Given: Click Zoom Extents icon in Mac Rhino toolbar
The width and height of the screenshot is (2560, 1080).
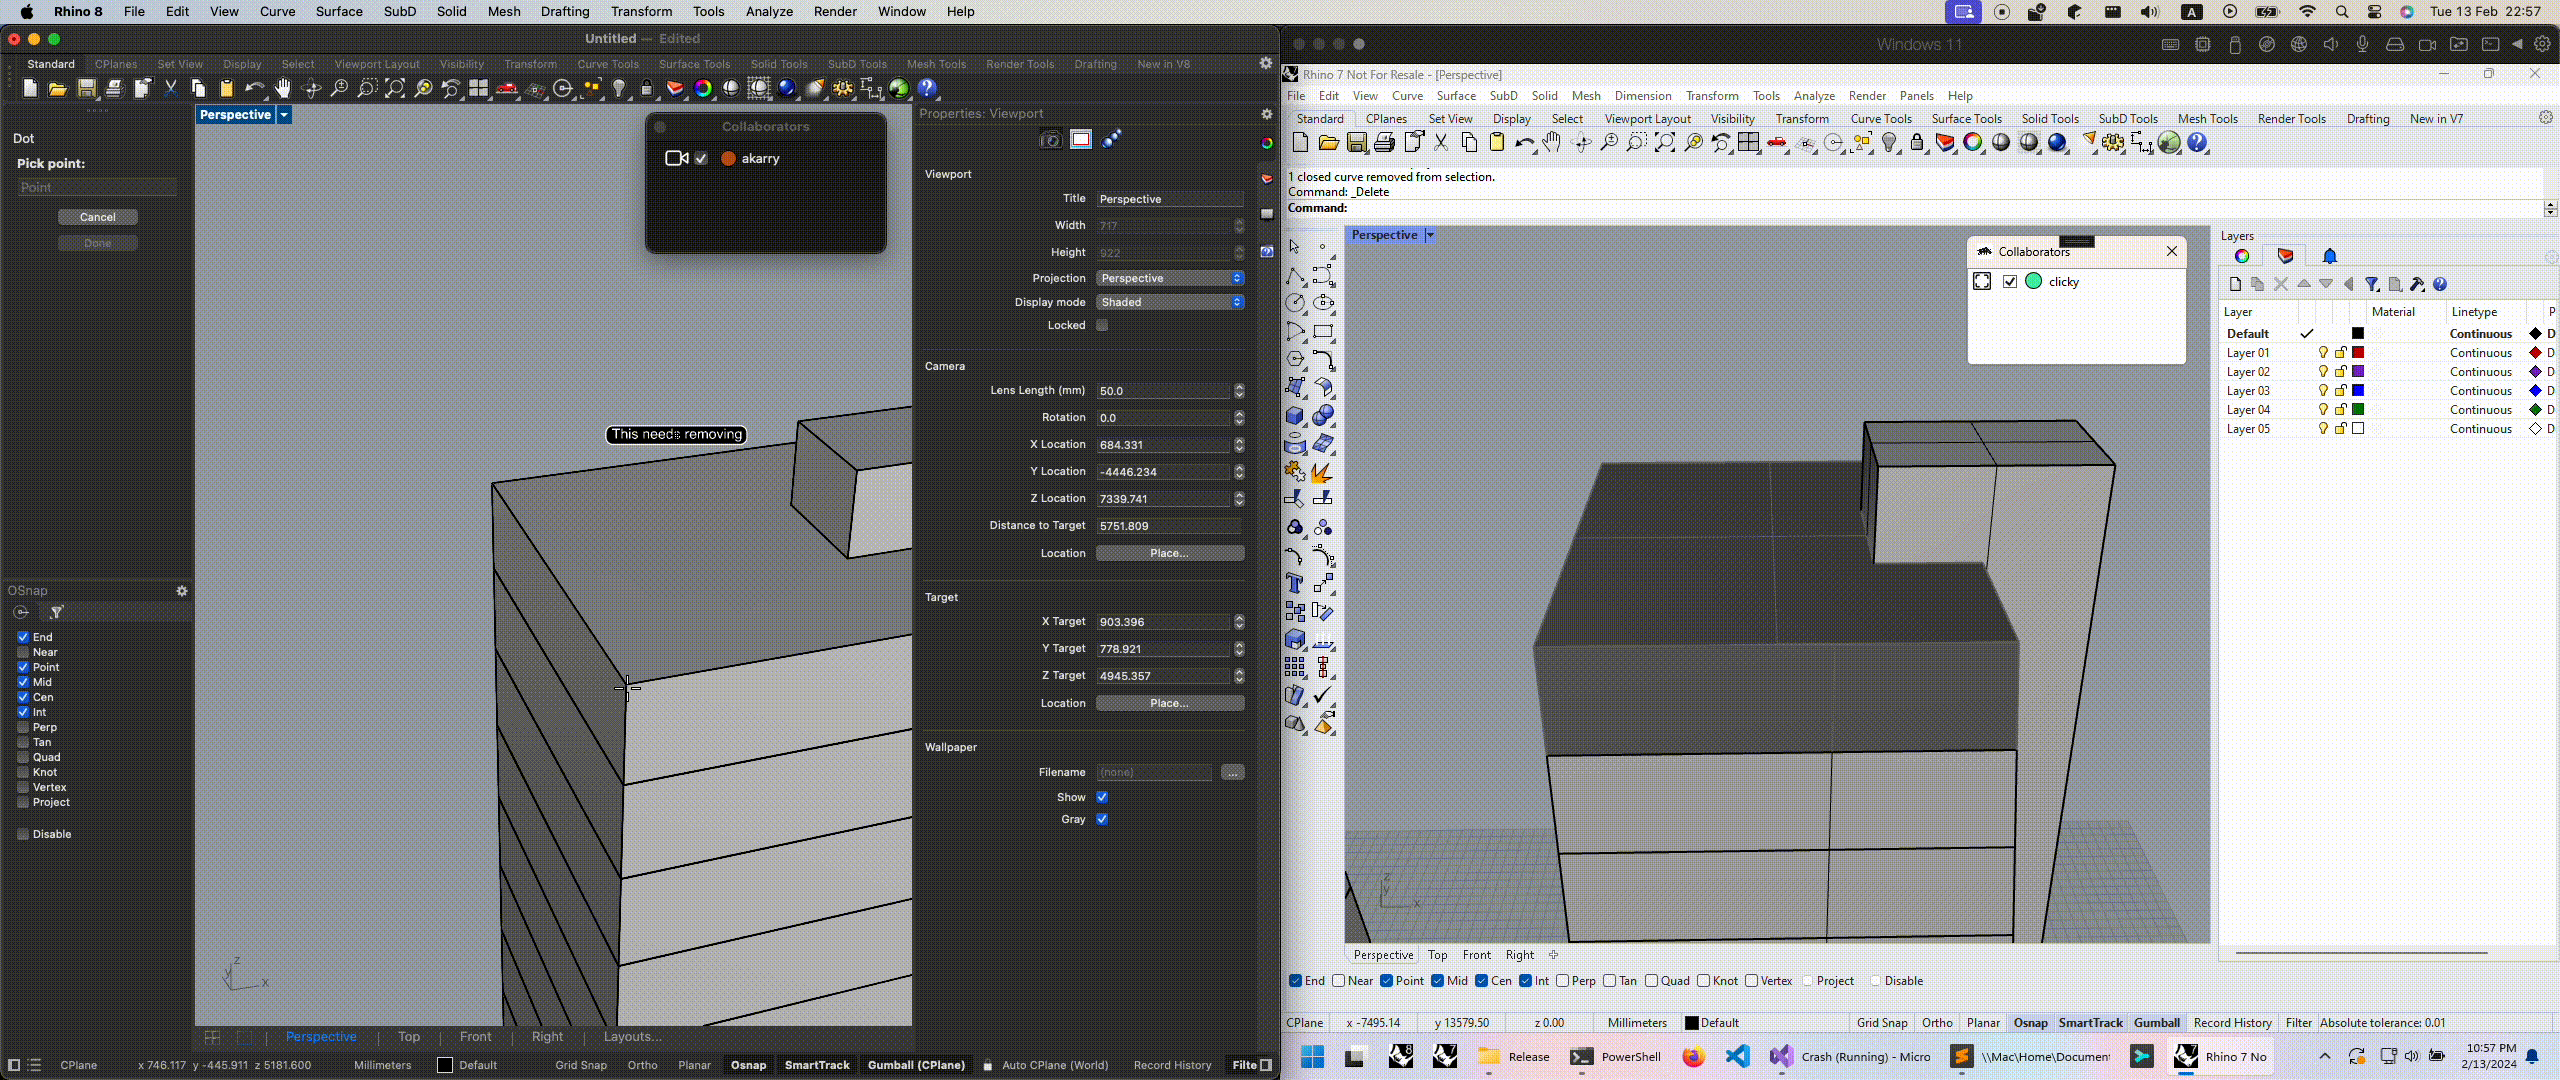Looking at the screenshot, I should click(395, 89).
